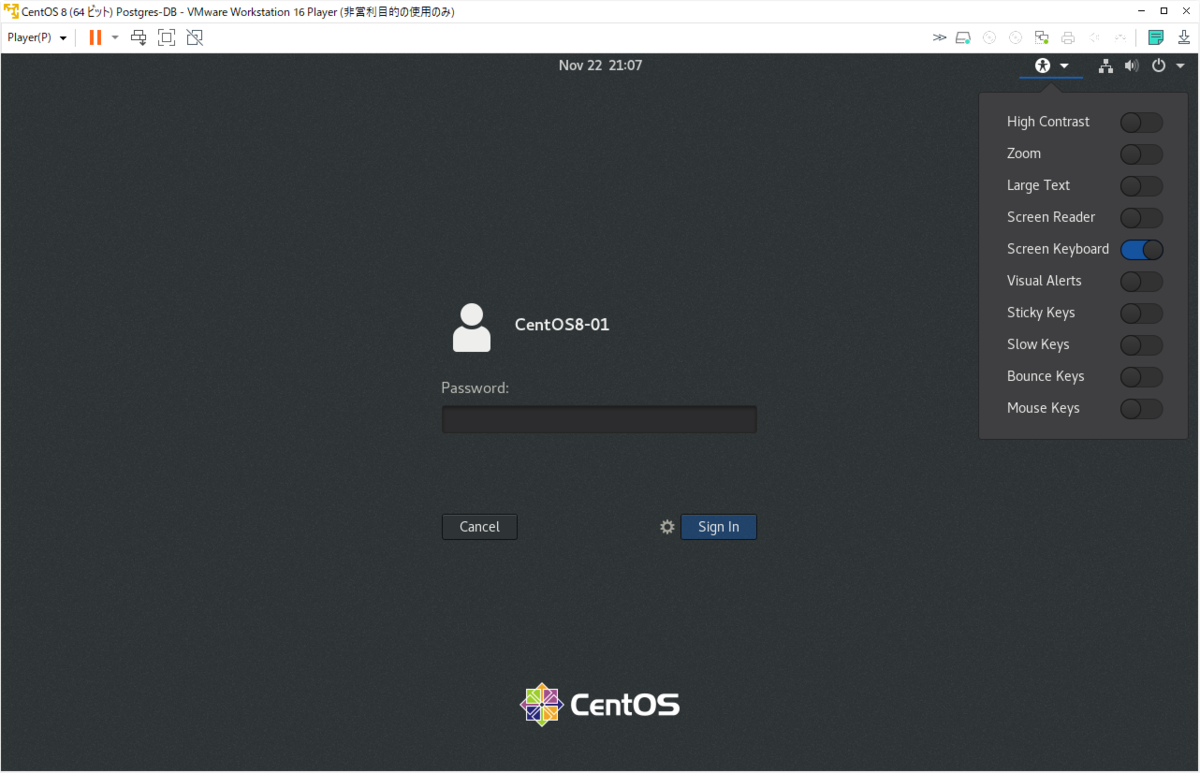The height and width of the screenshot is (773, 1200).
Task: Enable the Slow Keys switch
Action: (x=1141, y=345)
